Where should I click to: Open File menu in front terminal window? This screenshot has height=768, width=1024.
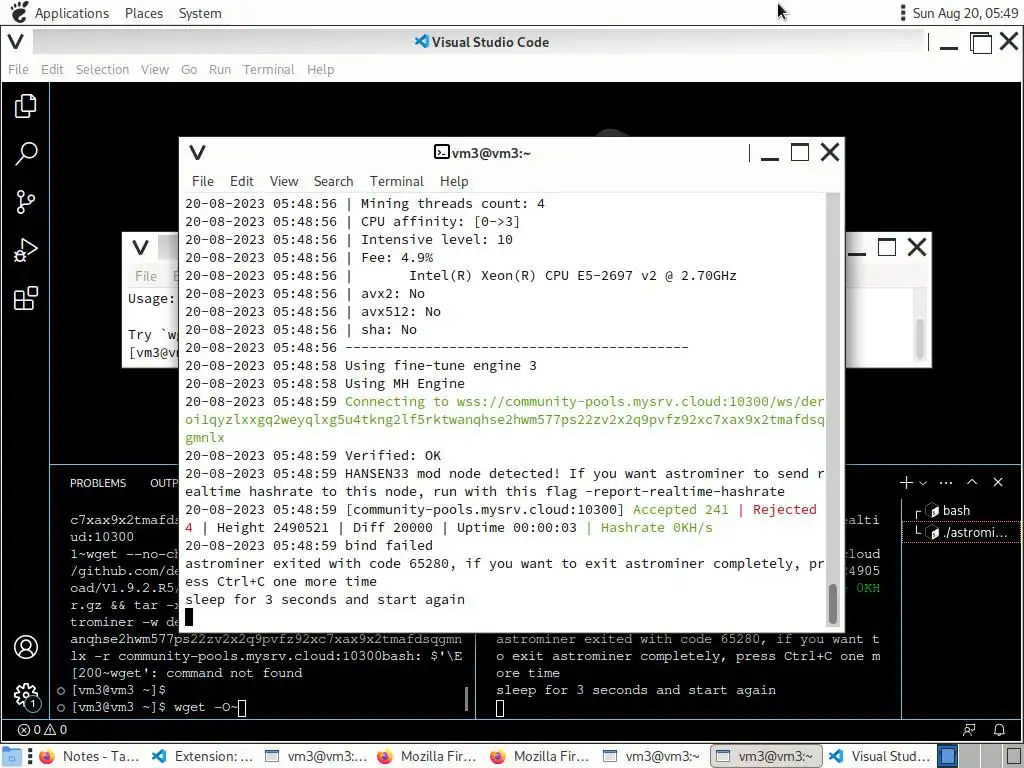(x=202, y=182)
